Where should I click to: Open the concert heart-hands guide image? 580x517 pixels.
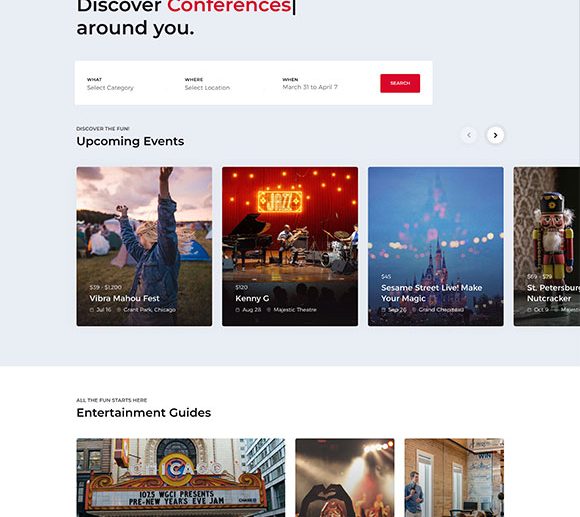point(345,477)
